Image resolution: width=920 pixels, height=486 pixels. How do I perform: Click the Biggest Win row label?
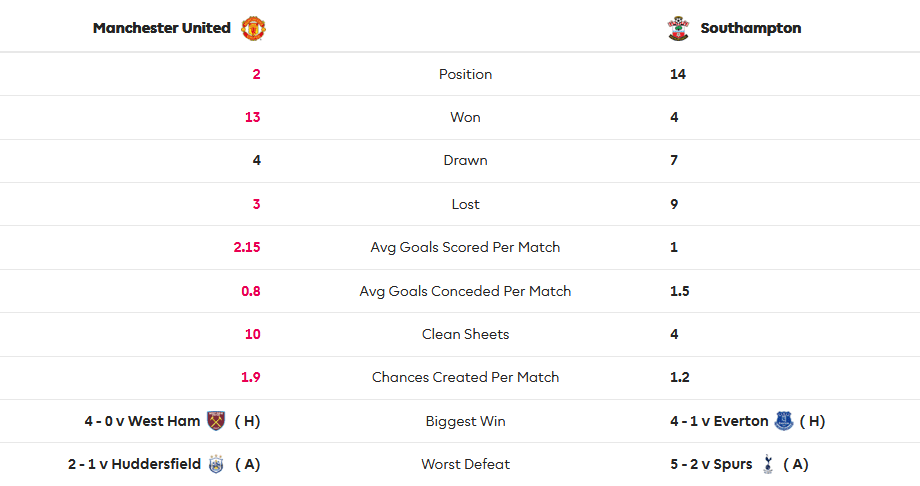click(x=465, y=421)
